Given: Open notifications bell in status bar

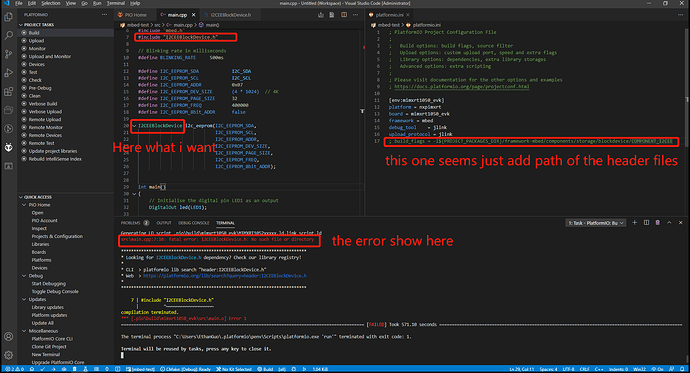Looking at the screenshot, I should click(682, 369).
